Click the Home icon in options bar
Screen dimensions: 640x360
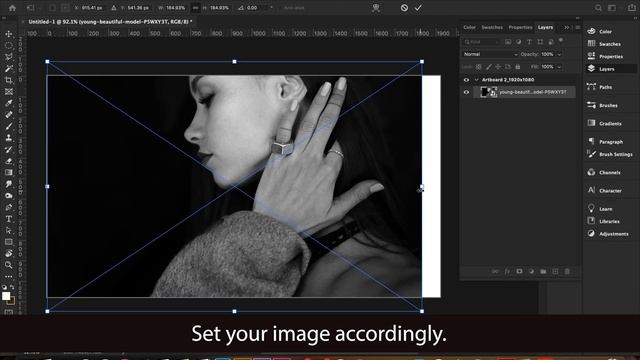coord(12,8)
